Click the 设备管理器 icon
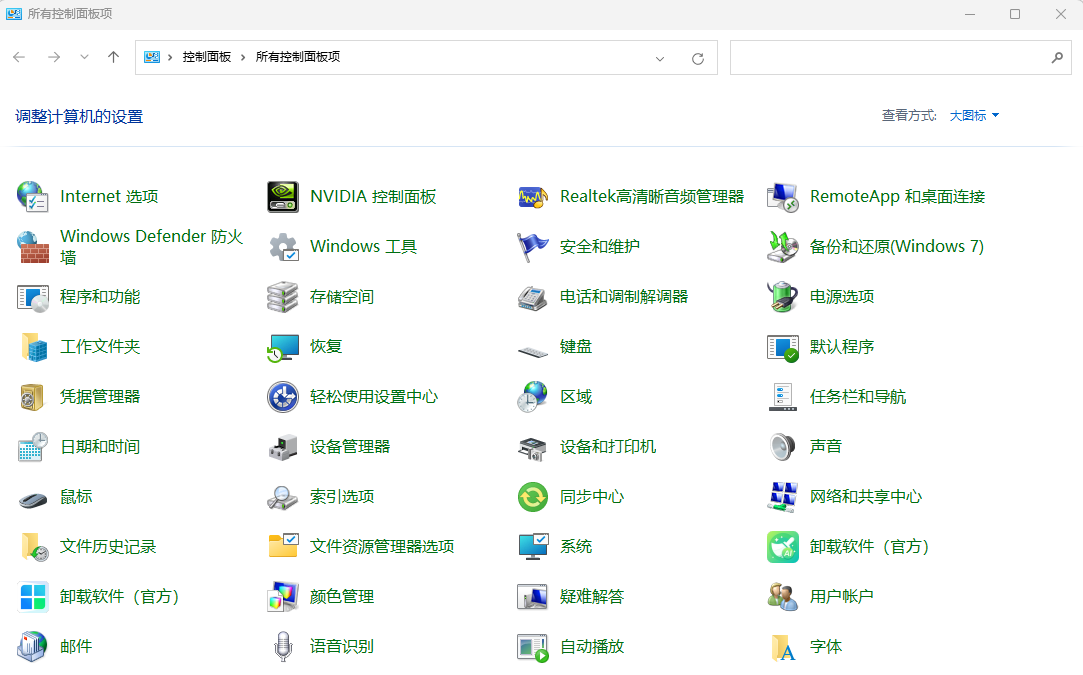 point(282,447)
